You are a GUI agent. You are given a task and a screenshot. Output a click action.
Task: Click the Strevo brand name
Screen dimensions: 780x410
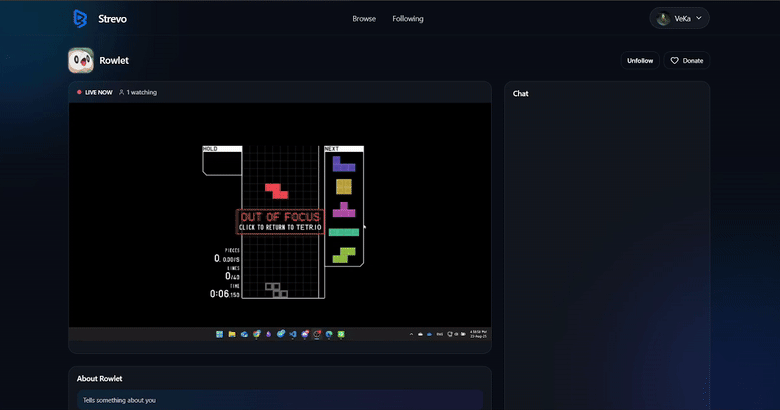click(113, 18)
